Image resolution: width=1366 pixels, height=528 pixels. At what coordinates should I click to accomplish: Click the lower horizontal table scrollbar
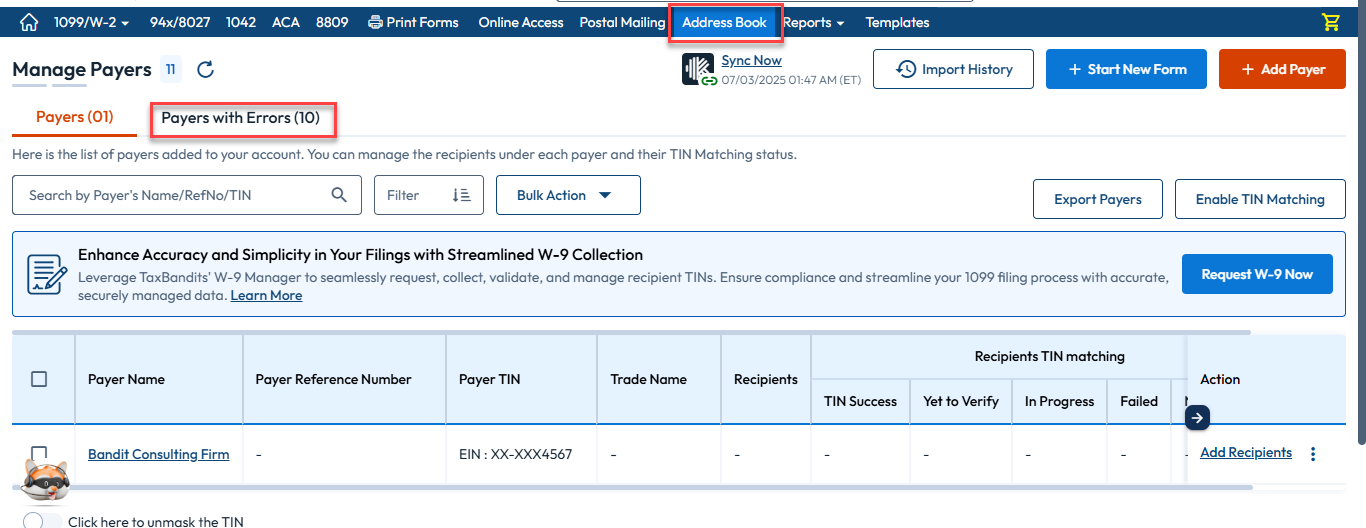632,487
